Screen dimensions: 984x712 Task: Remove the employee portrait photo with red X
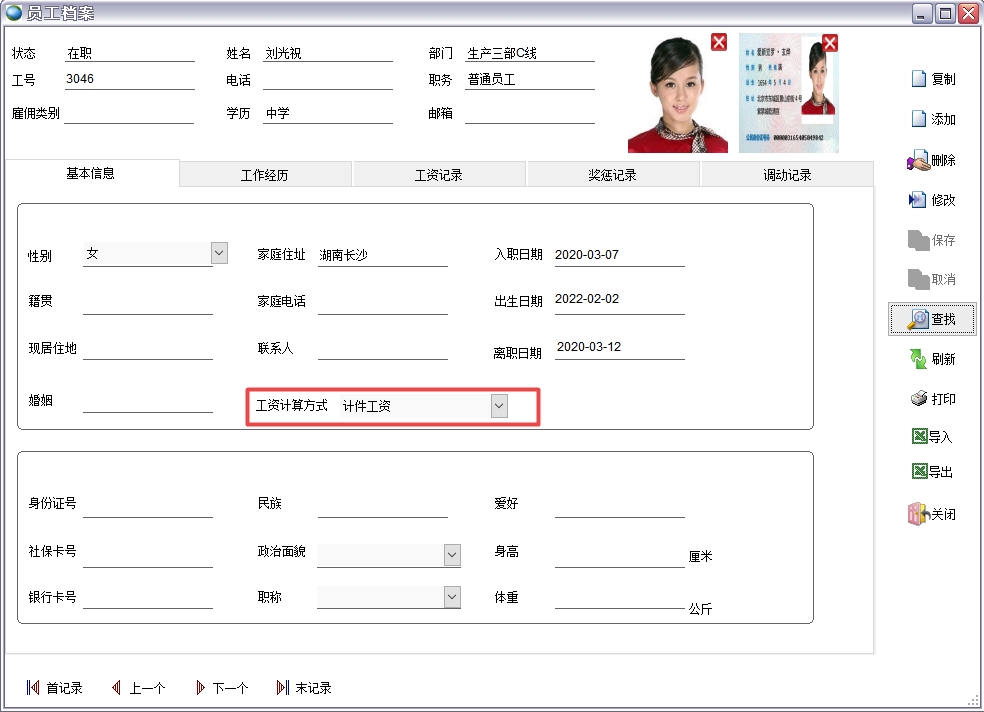pyautogui.click(x=719, y=42)
